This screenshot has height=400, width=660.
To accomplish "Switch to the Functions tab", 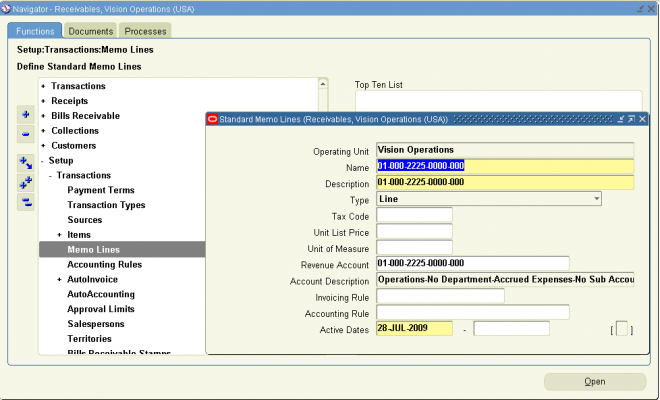I will (x=35, y=31).
